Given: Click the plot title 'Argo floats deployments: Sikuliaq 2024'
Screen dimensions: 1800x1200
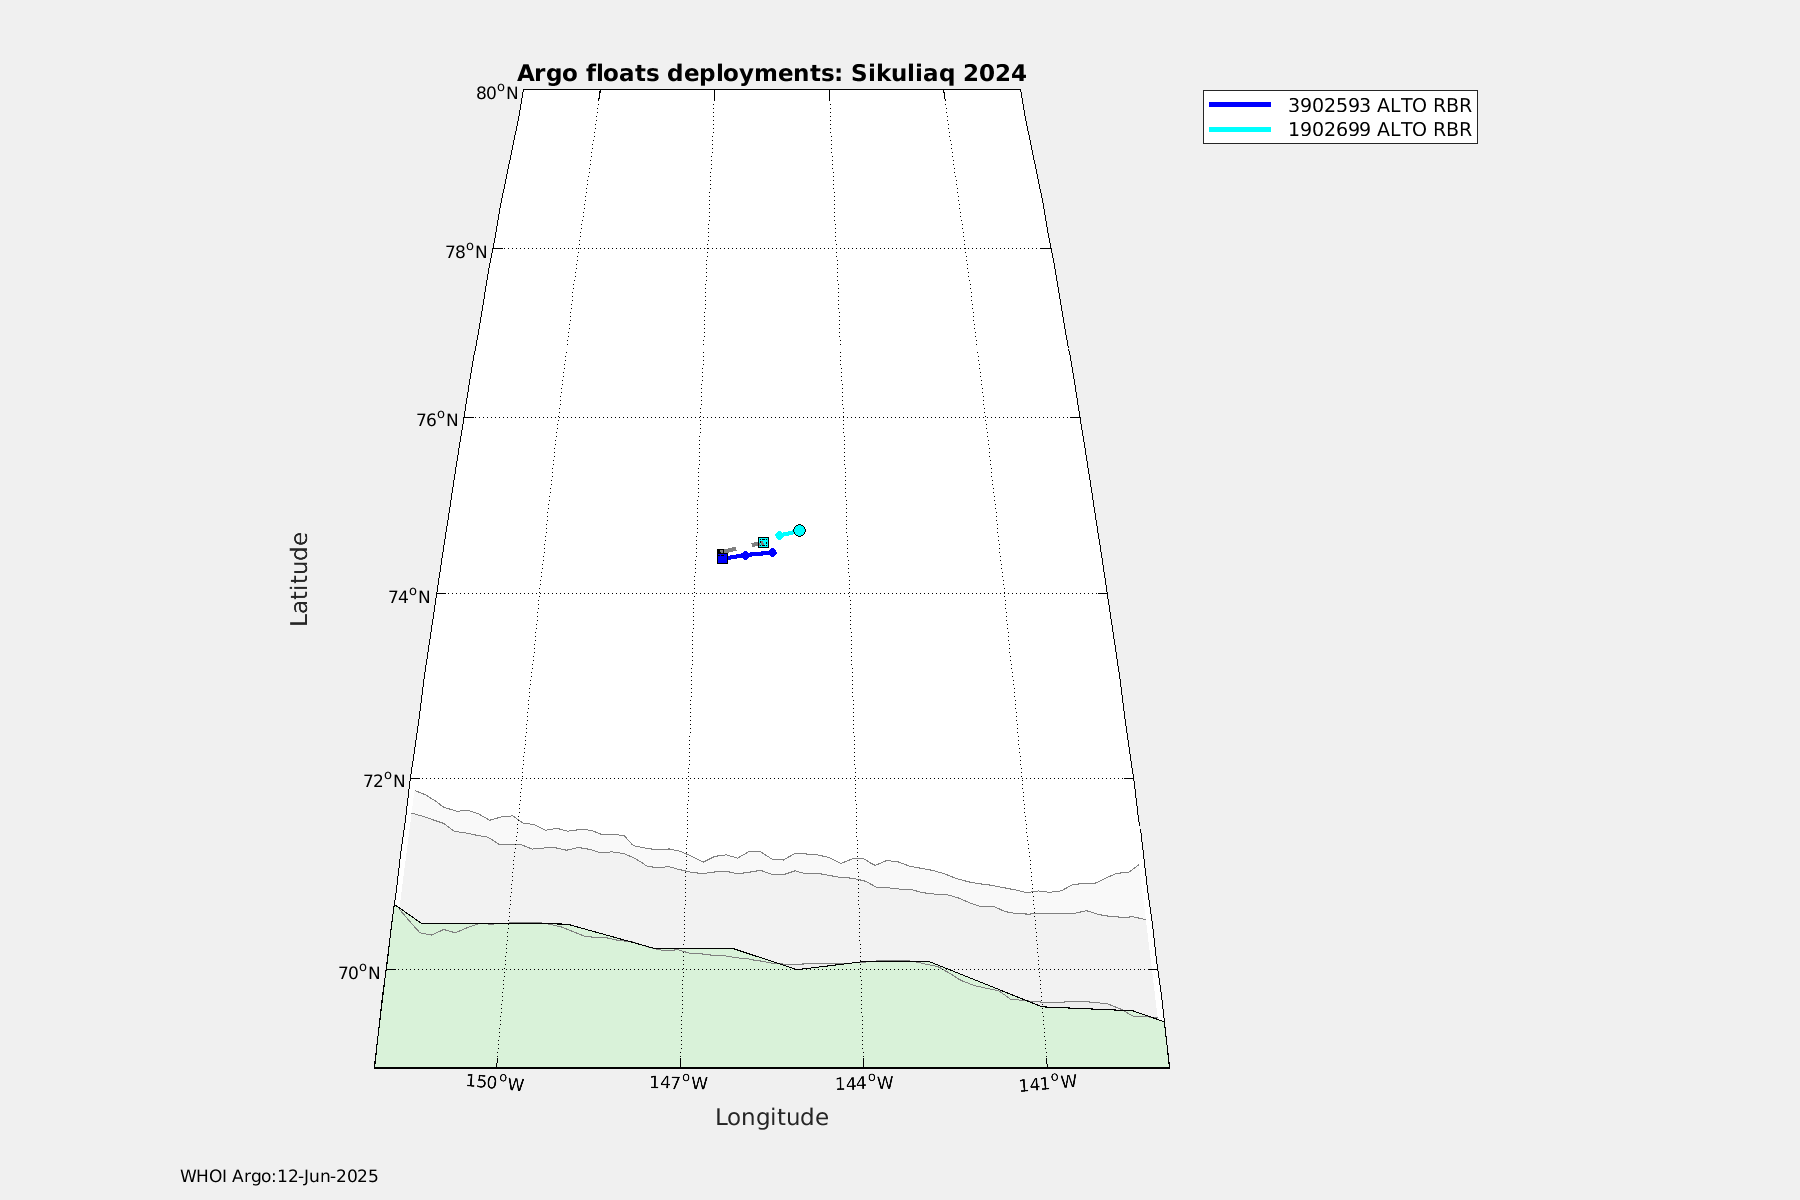Looking at the screenshot, I should (x=771, y=73).
